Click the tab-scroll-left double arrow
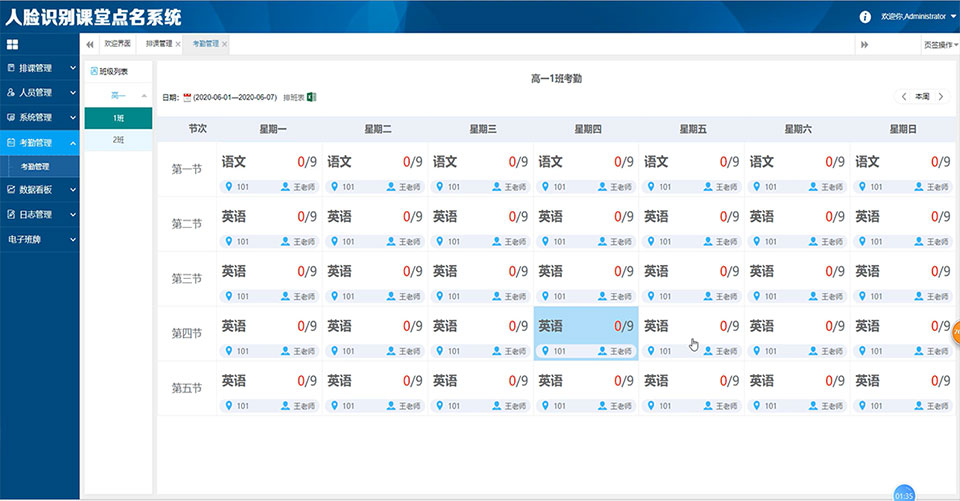Screen dimensions: 960x501 (90, 44)
